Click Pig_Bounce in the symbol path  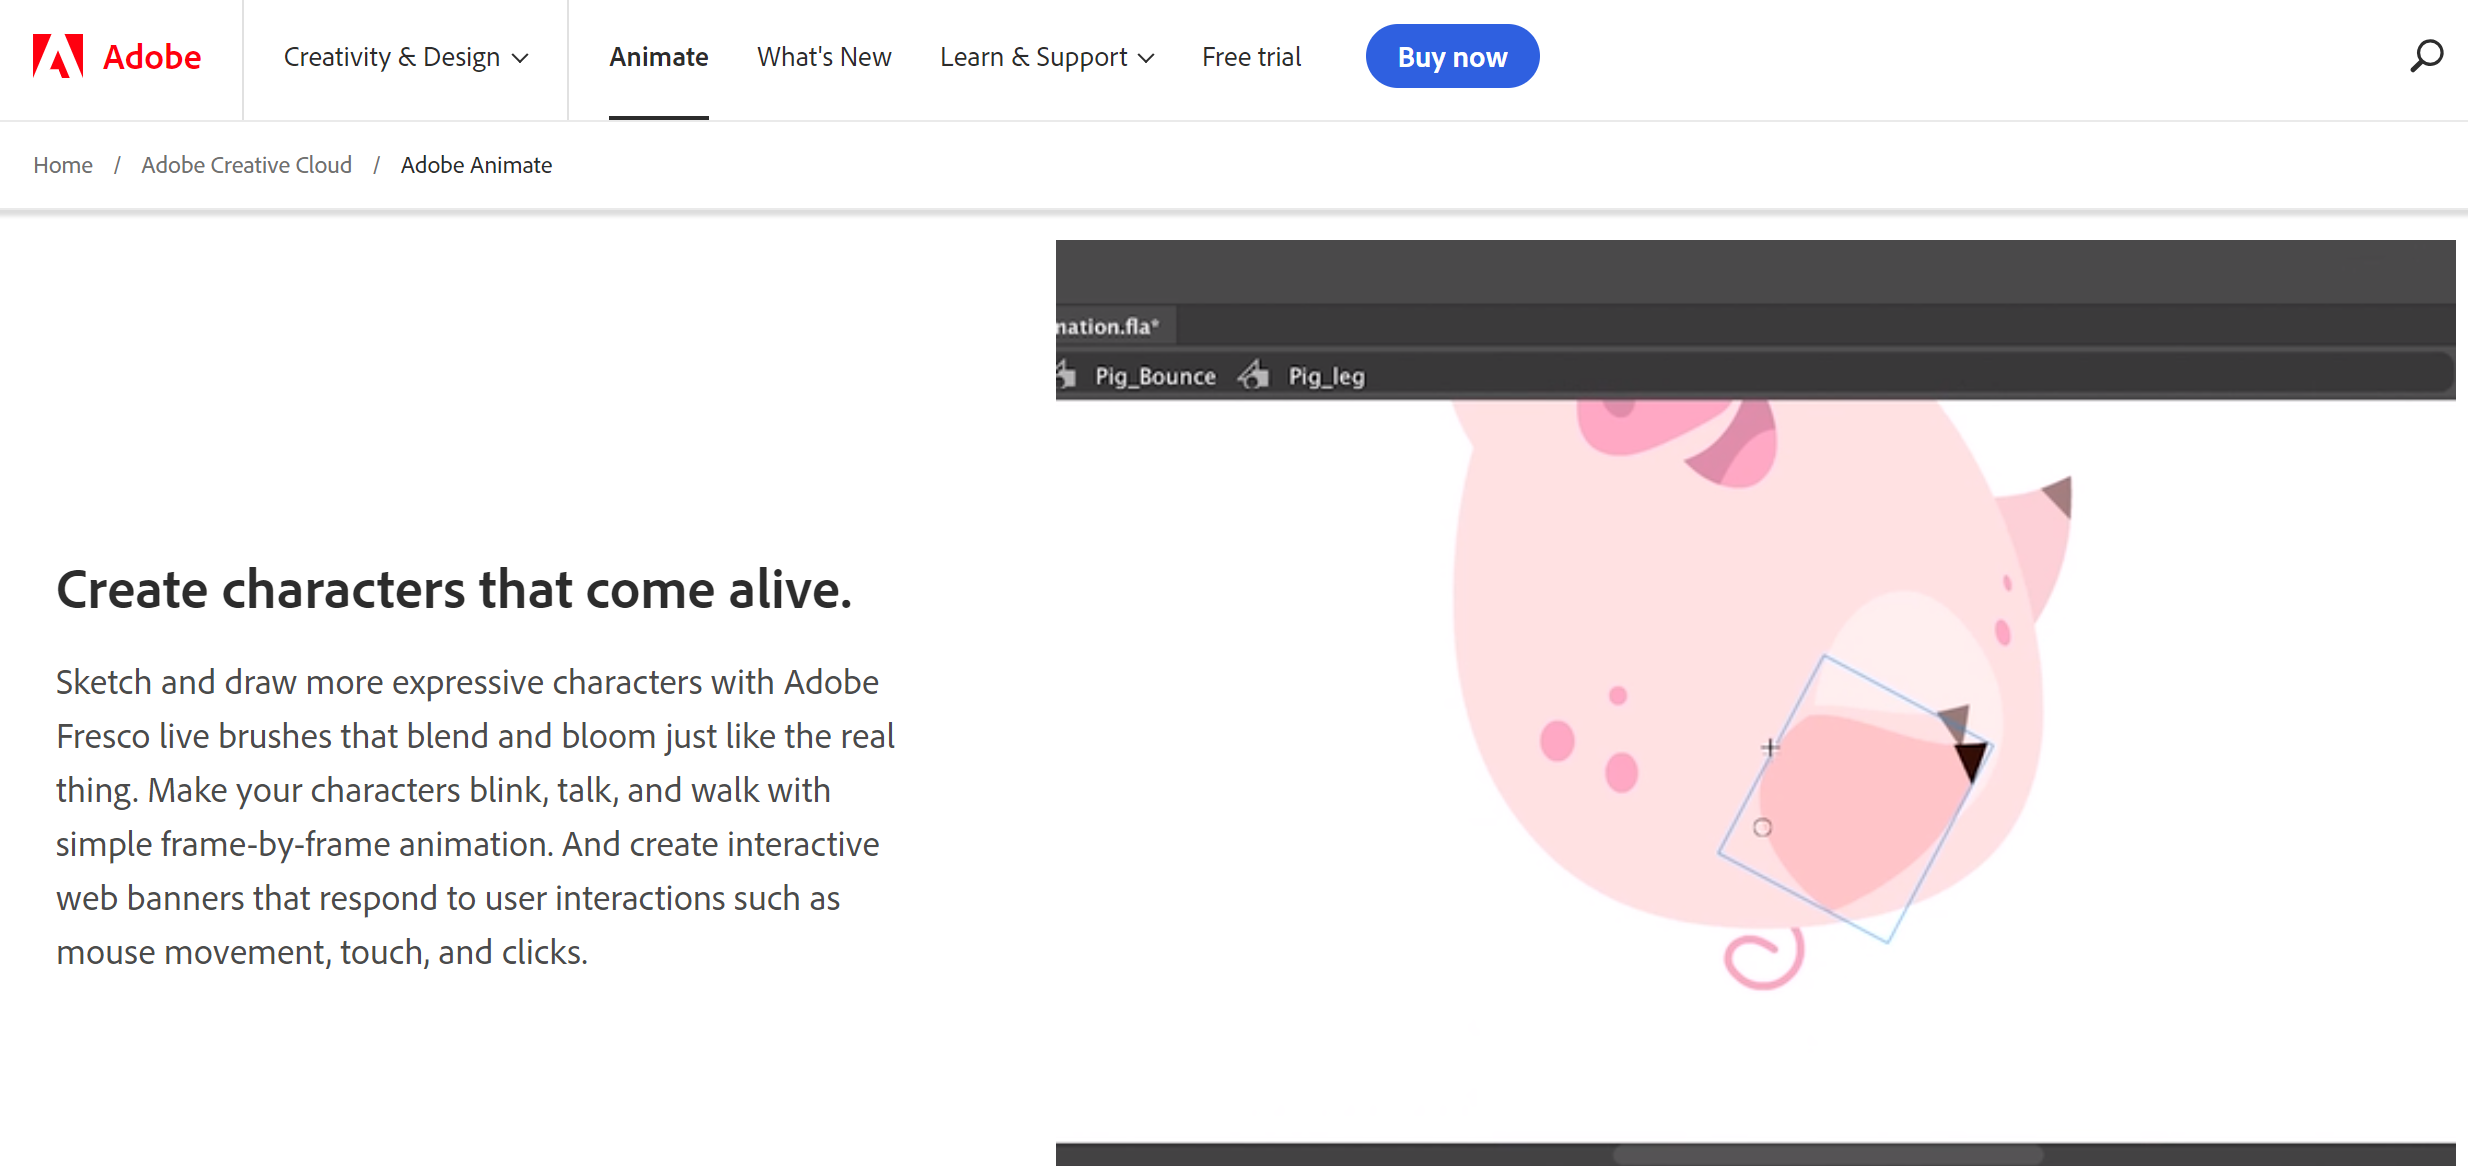coord(1155,376)
